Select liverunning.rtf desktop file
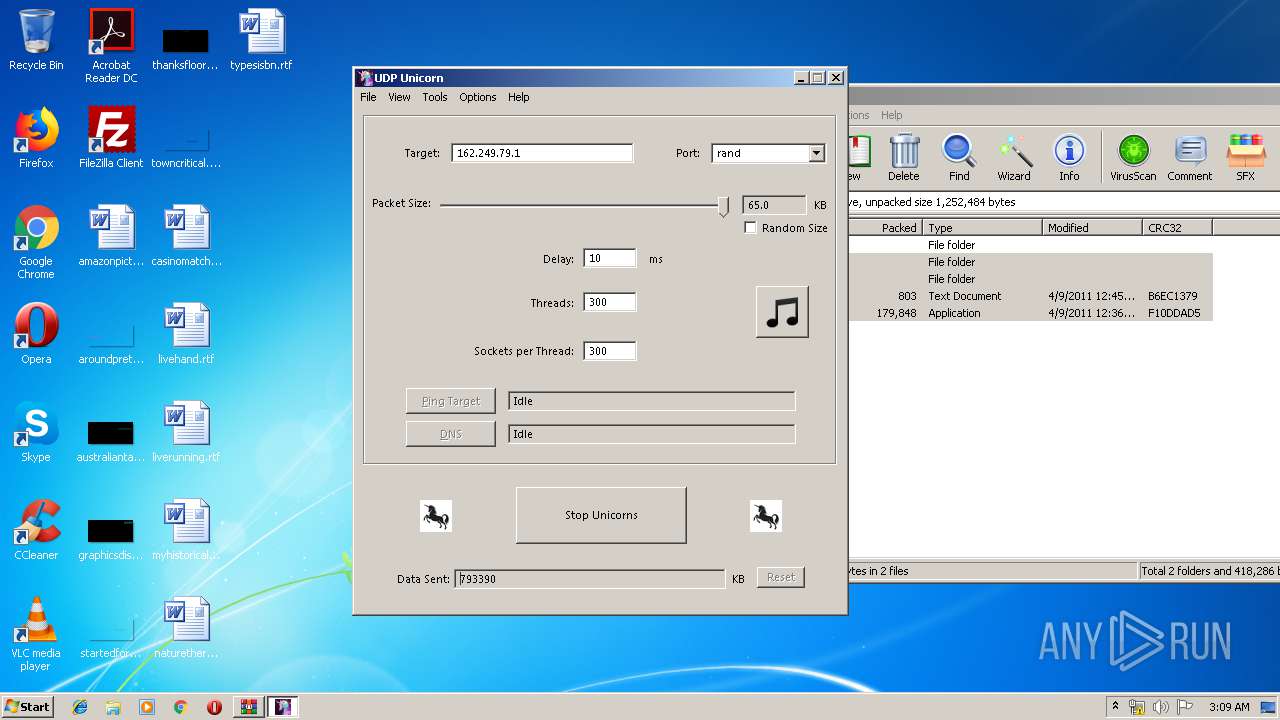 pyautogui.click(x=186, y=432)
